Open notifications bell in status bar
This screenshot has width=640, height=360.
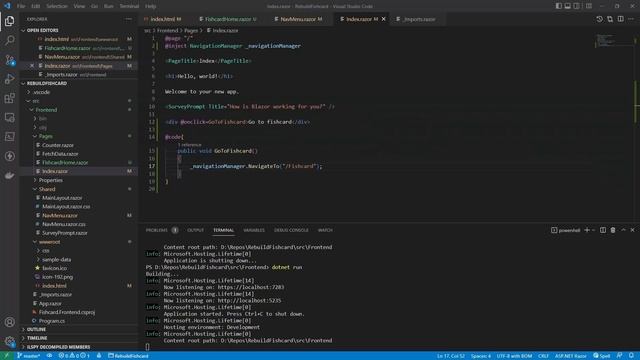631,356
